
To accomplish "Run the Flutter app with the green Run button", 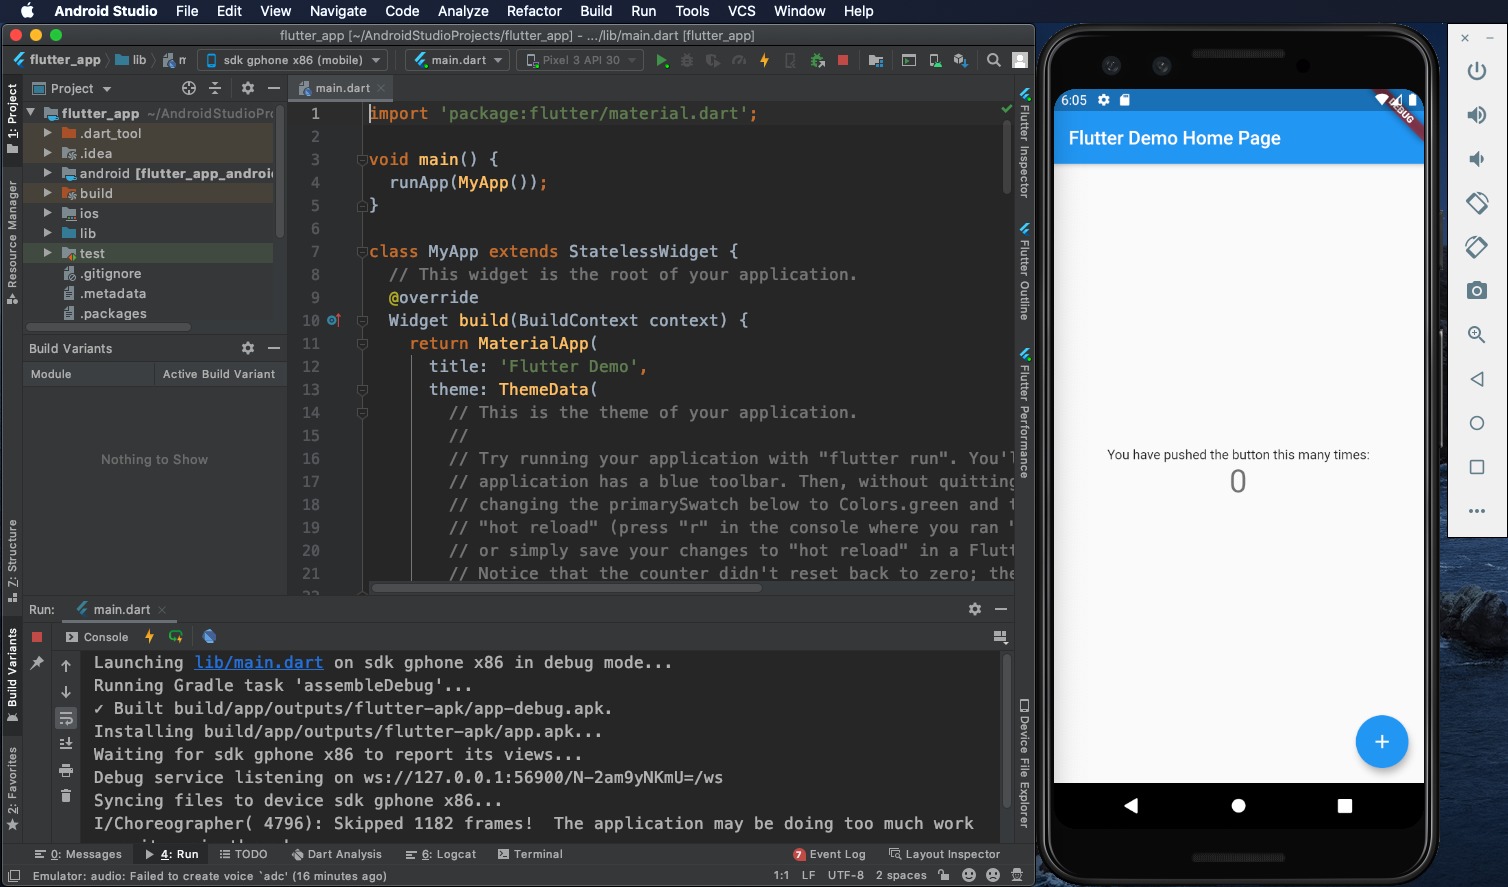I will point(662,60).
